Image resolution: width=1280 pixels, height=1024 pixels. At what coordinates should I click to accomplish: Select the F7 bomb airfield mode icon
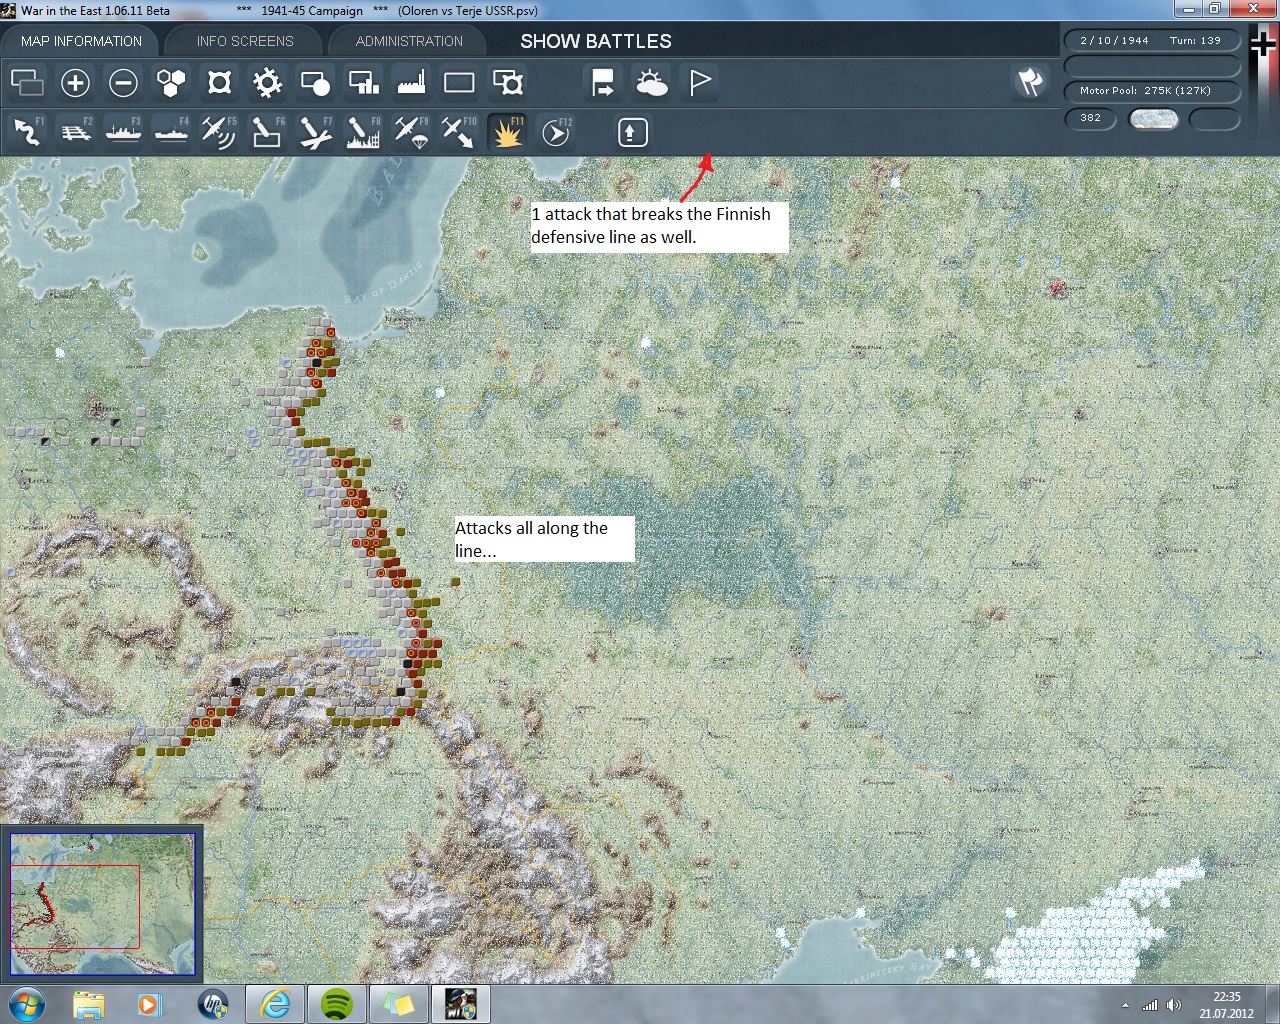coord(315,132)
